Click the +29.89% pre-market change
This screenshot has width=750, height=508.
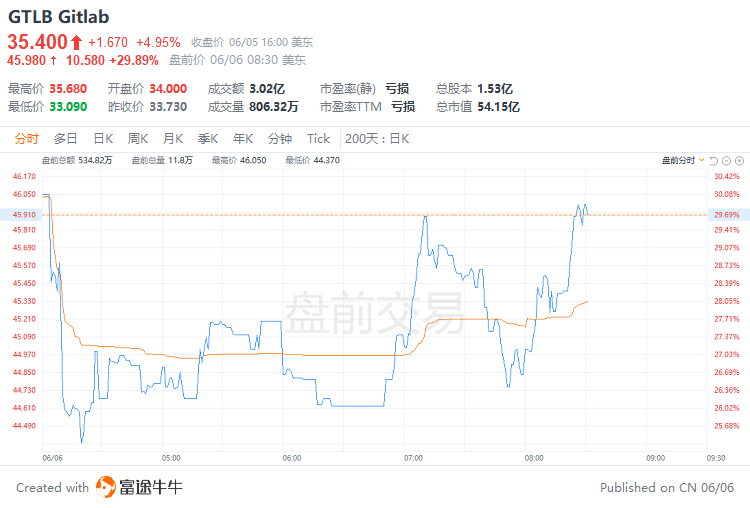point(134,60)
